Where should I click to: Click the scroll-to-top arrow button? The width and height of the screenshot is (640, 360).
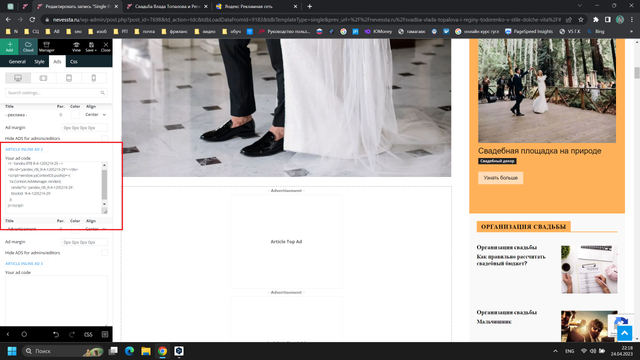624,333
